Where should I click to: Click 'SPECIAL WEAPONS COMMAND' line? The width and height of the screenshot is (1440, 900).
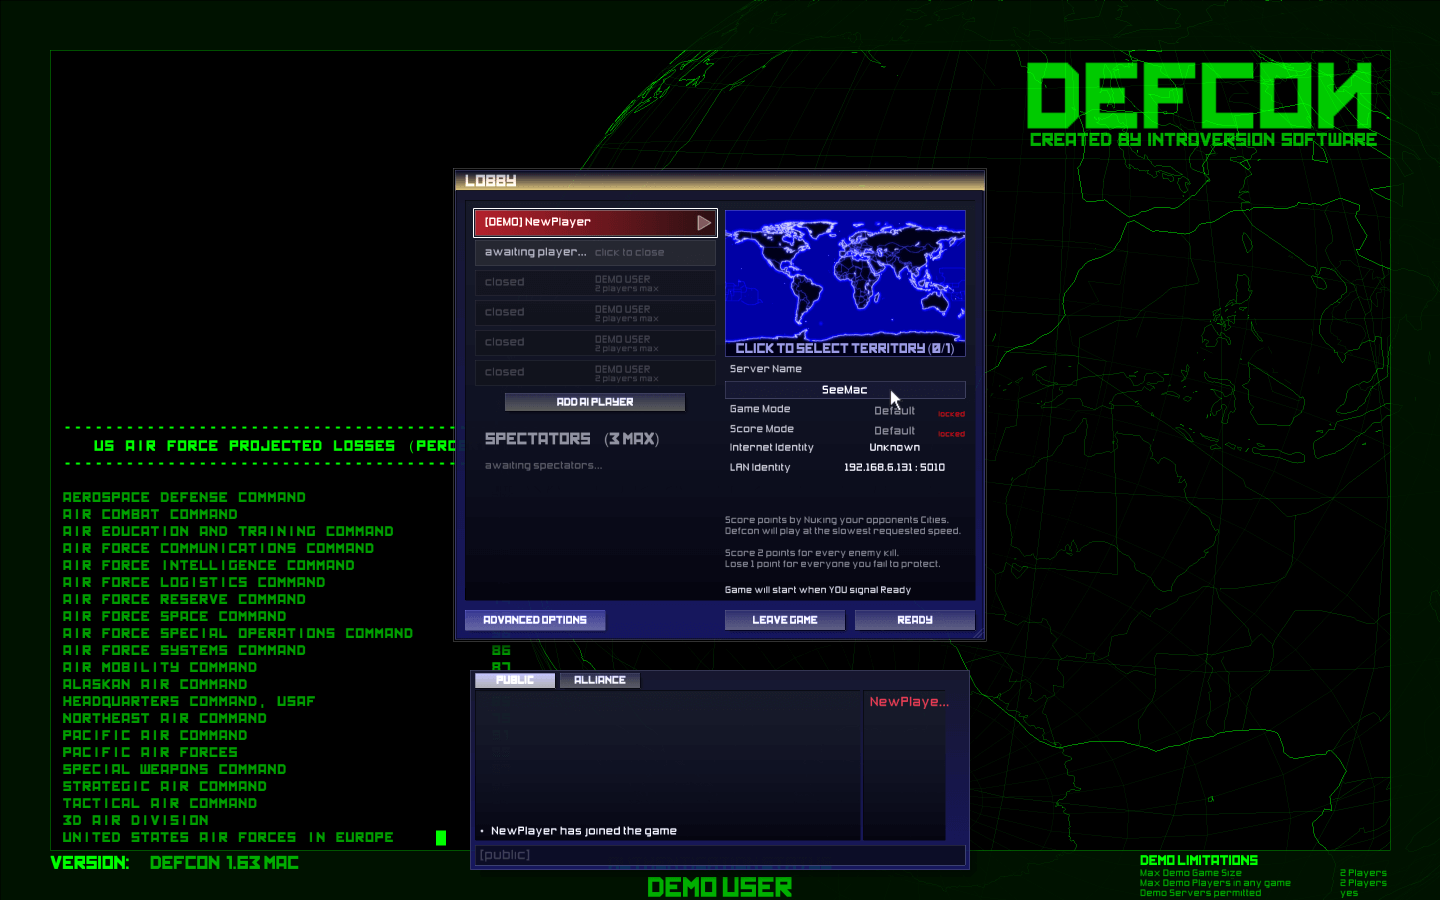pyautogui.click(x=174, y=769)
